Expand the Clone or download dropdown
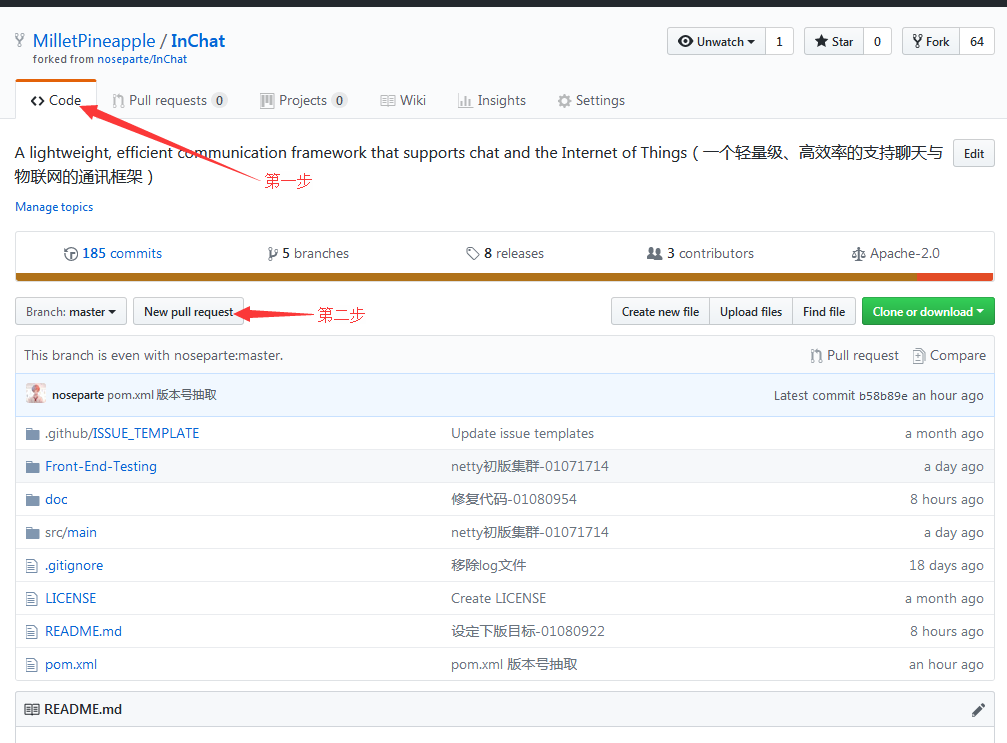The image size is (1007, 743). 928,311
